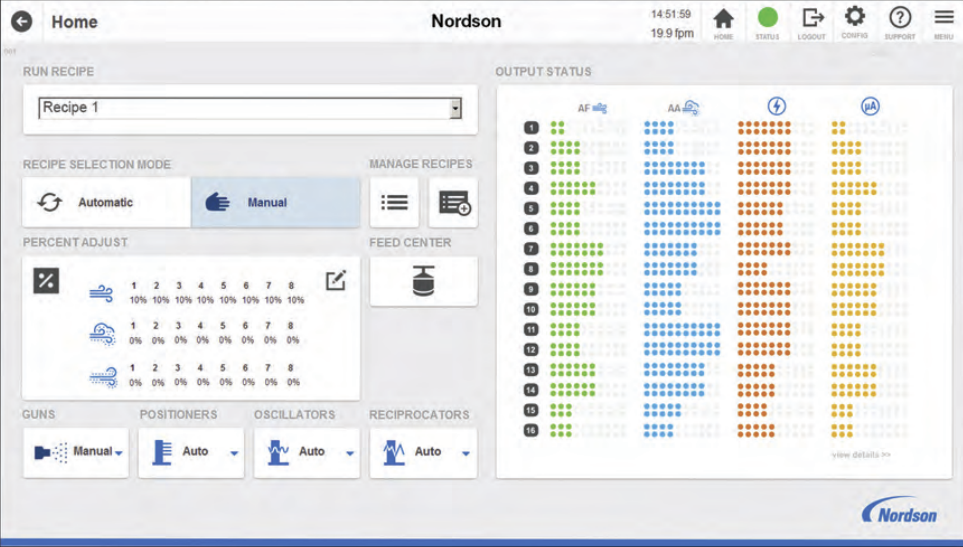Viewport: 963px width, 547px height.
Task: Select the third air row icon in Percent Adjust
Action: (103, 377)
